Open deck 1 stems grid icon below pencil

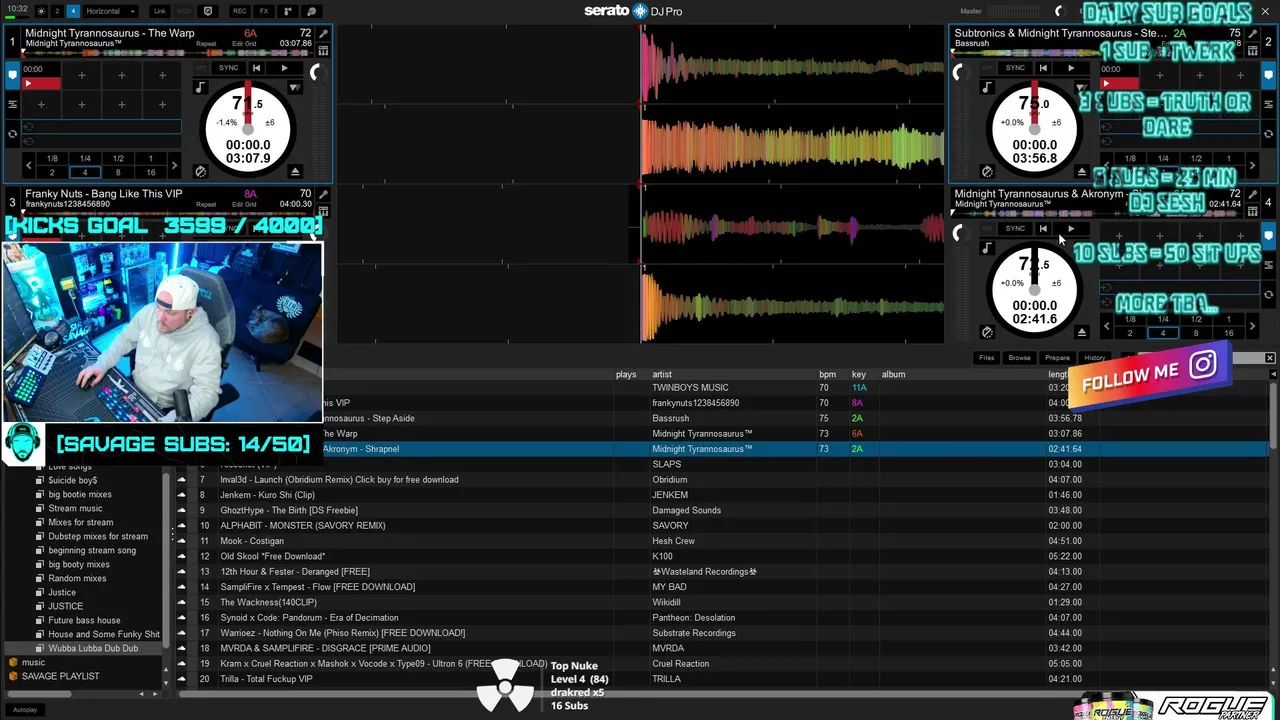coord(323,48)
